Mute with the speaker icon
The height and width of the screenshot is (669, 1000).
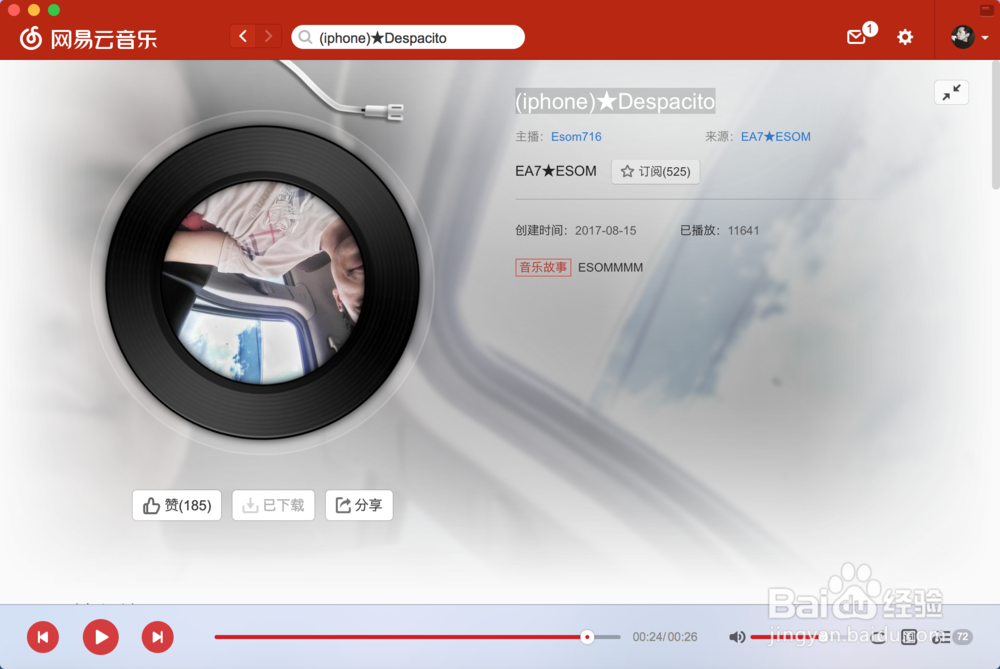737,636
